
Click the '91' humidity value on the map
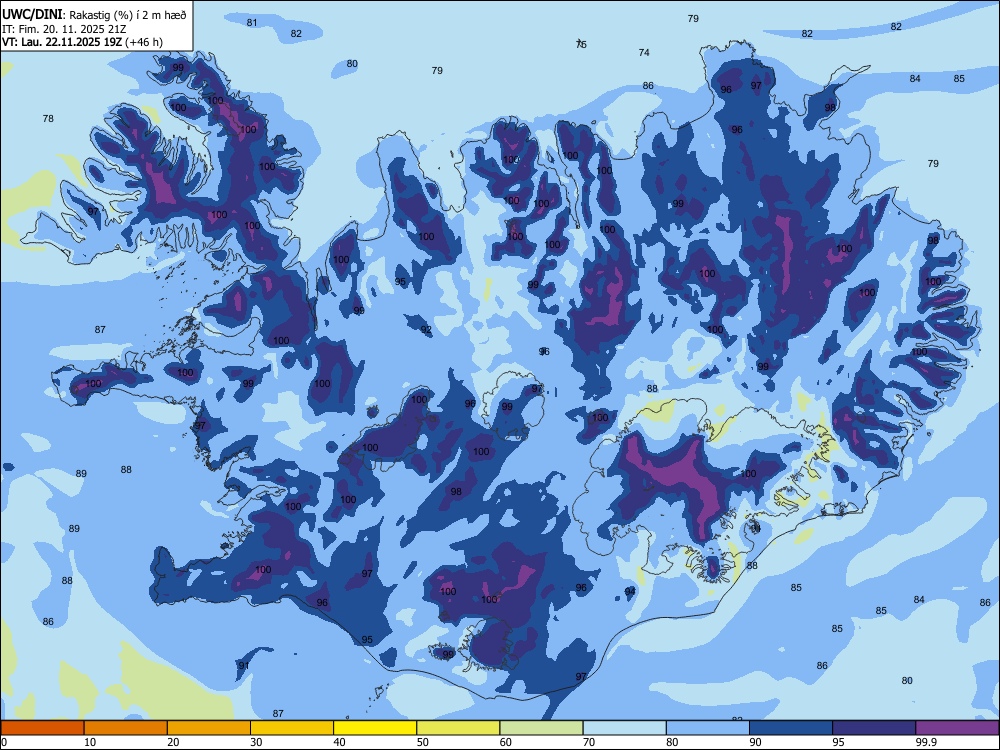[x=244, y=666]
